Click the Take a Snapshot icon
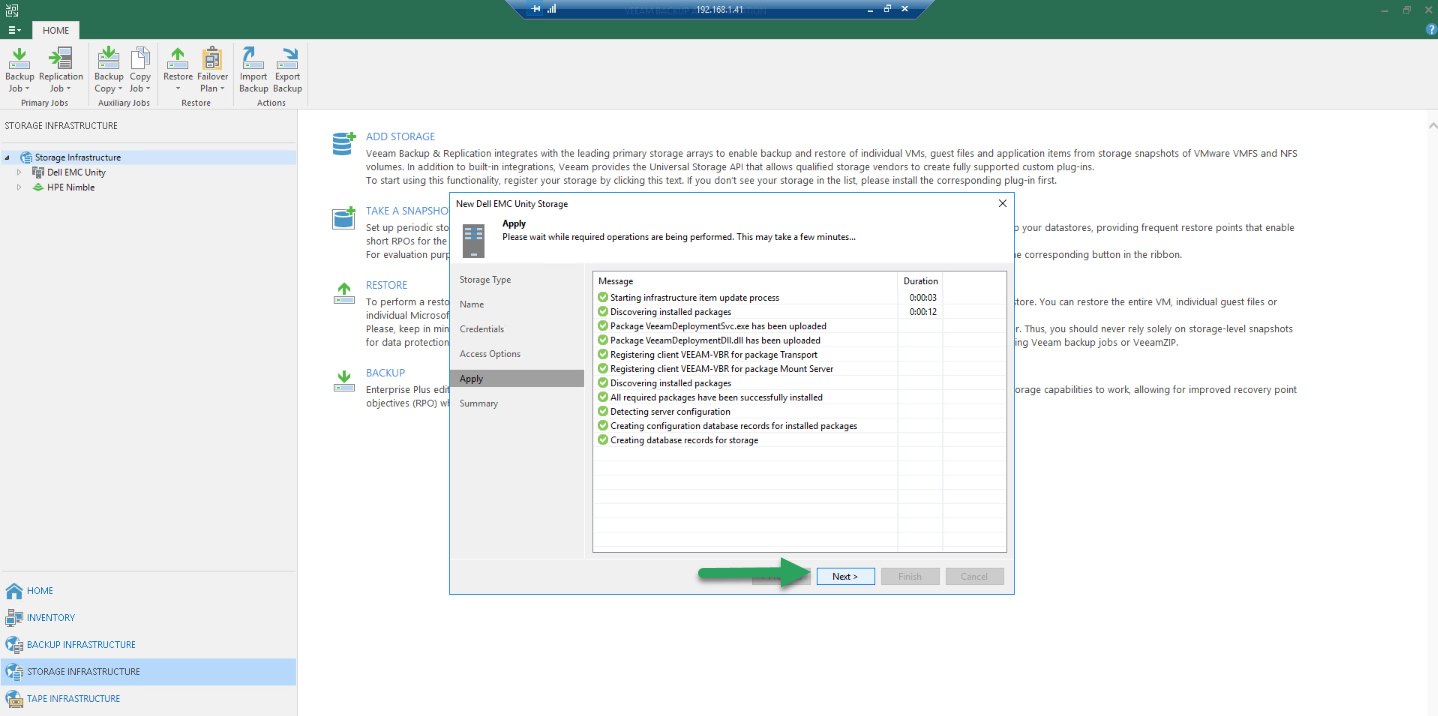The width and height of the screenshot is (1438, 716). [344, 218]
